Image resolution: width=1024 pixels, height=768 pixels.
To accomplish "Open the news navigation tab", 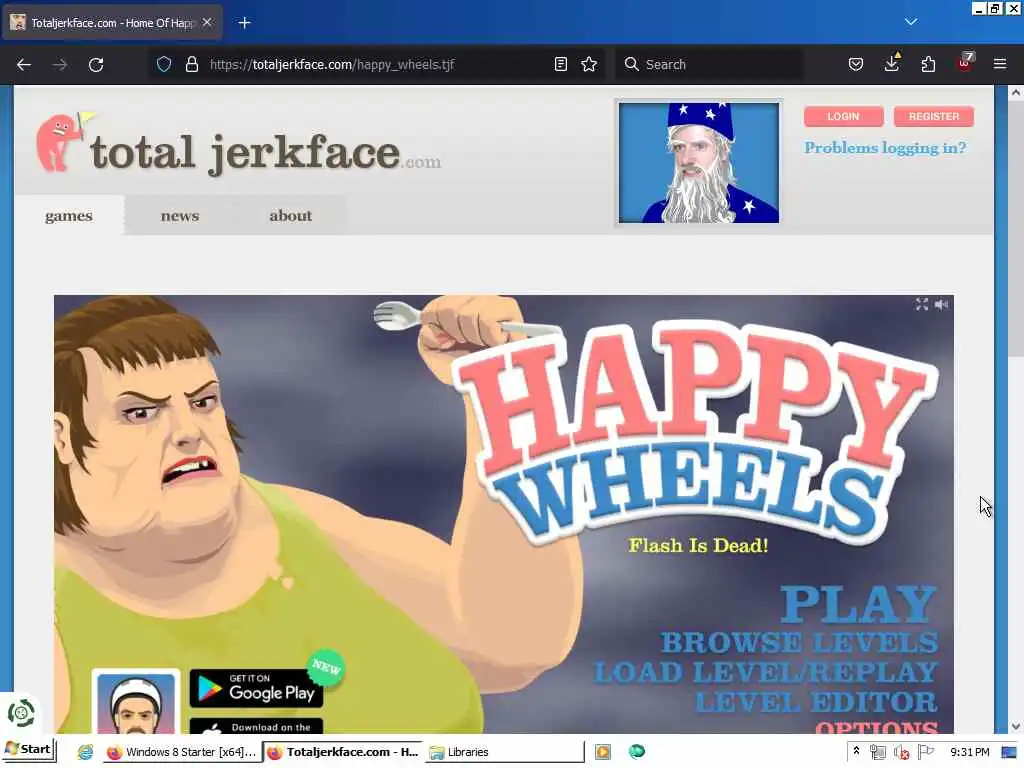I will tap(180, 216).
